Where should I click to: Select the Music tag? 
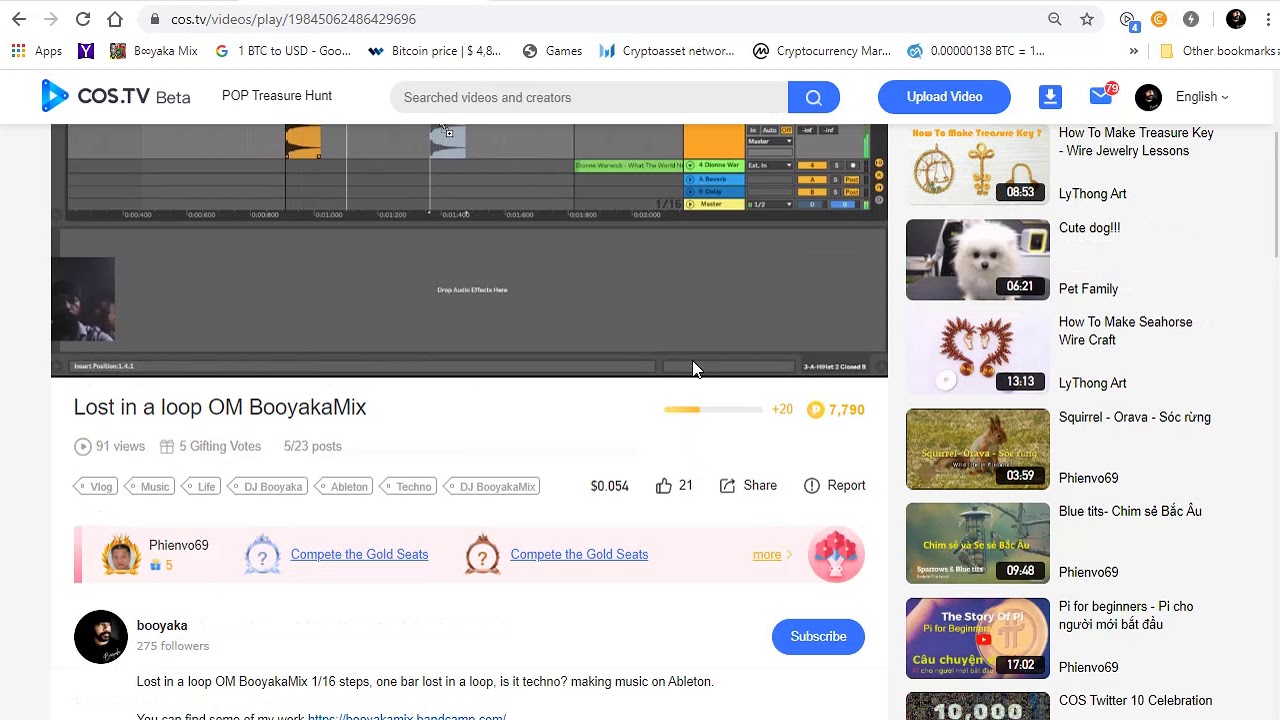coord(149,487)
